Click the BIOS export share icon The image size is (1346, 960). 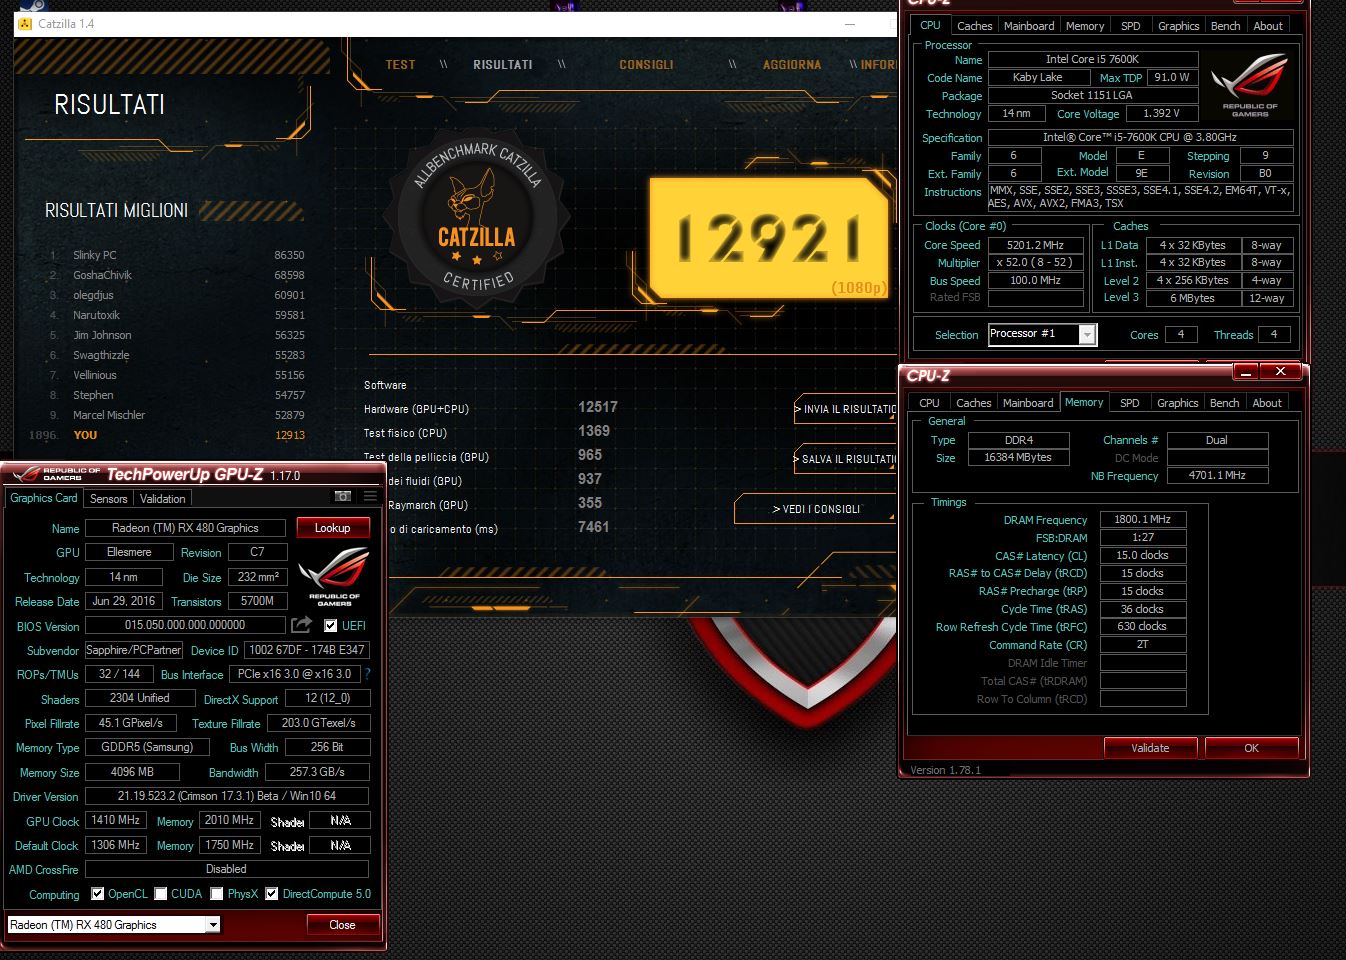301,625
